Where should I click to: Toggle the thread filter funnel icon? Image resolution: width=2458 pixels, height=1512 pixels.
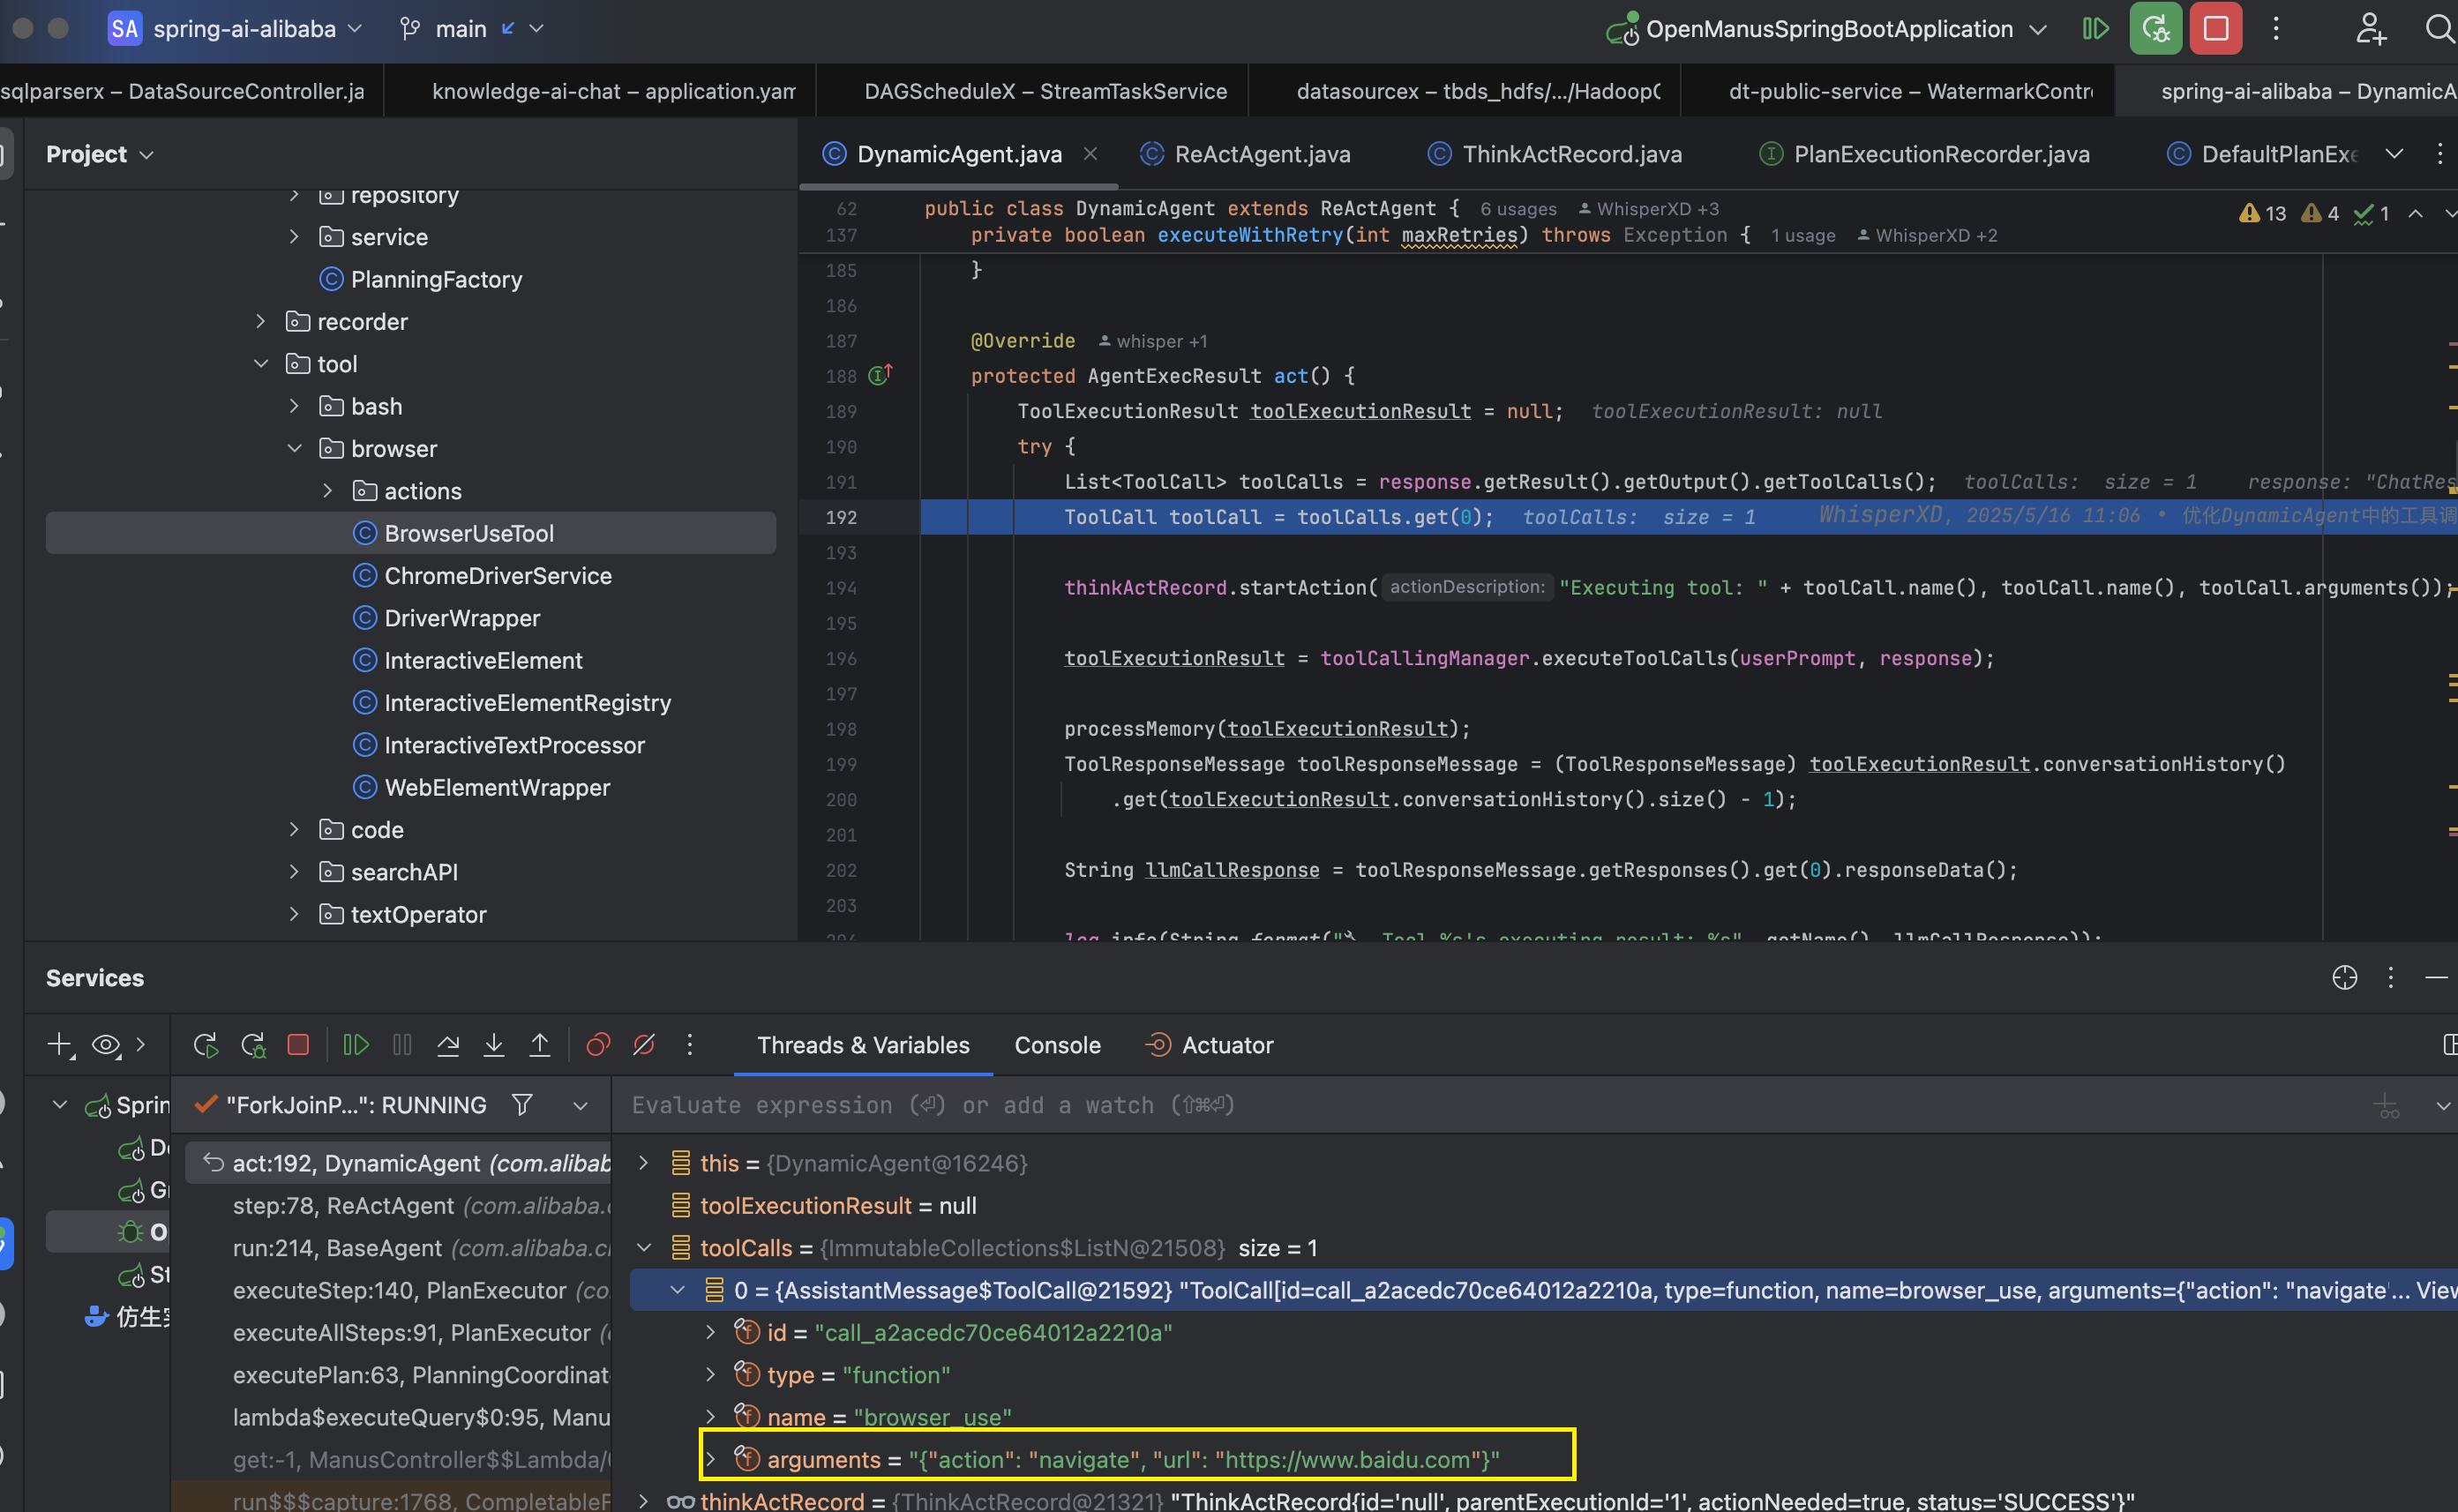tap(522, 1105)
